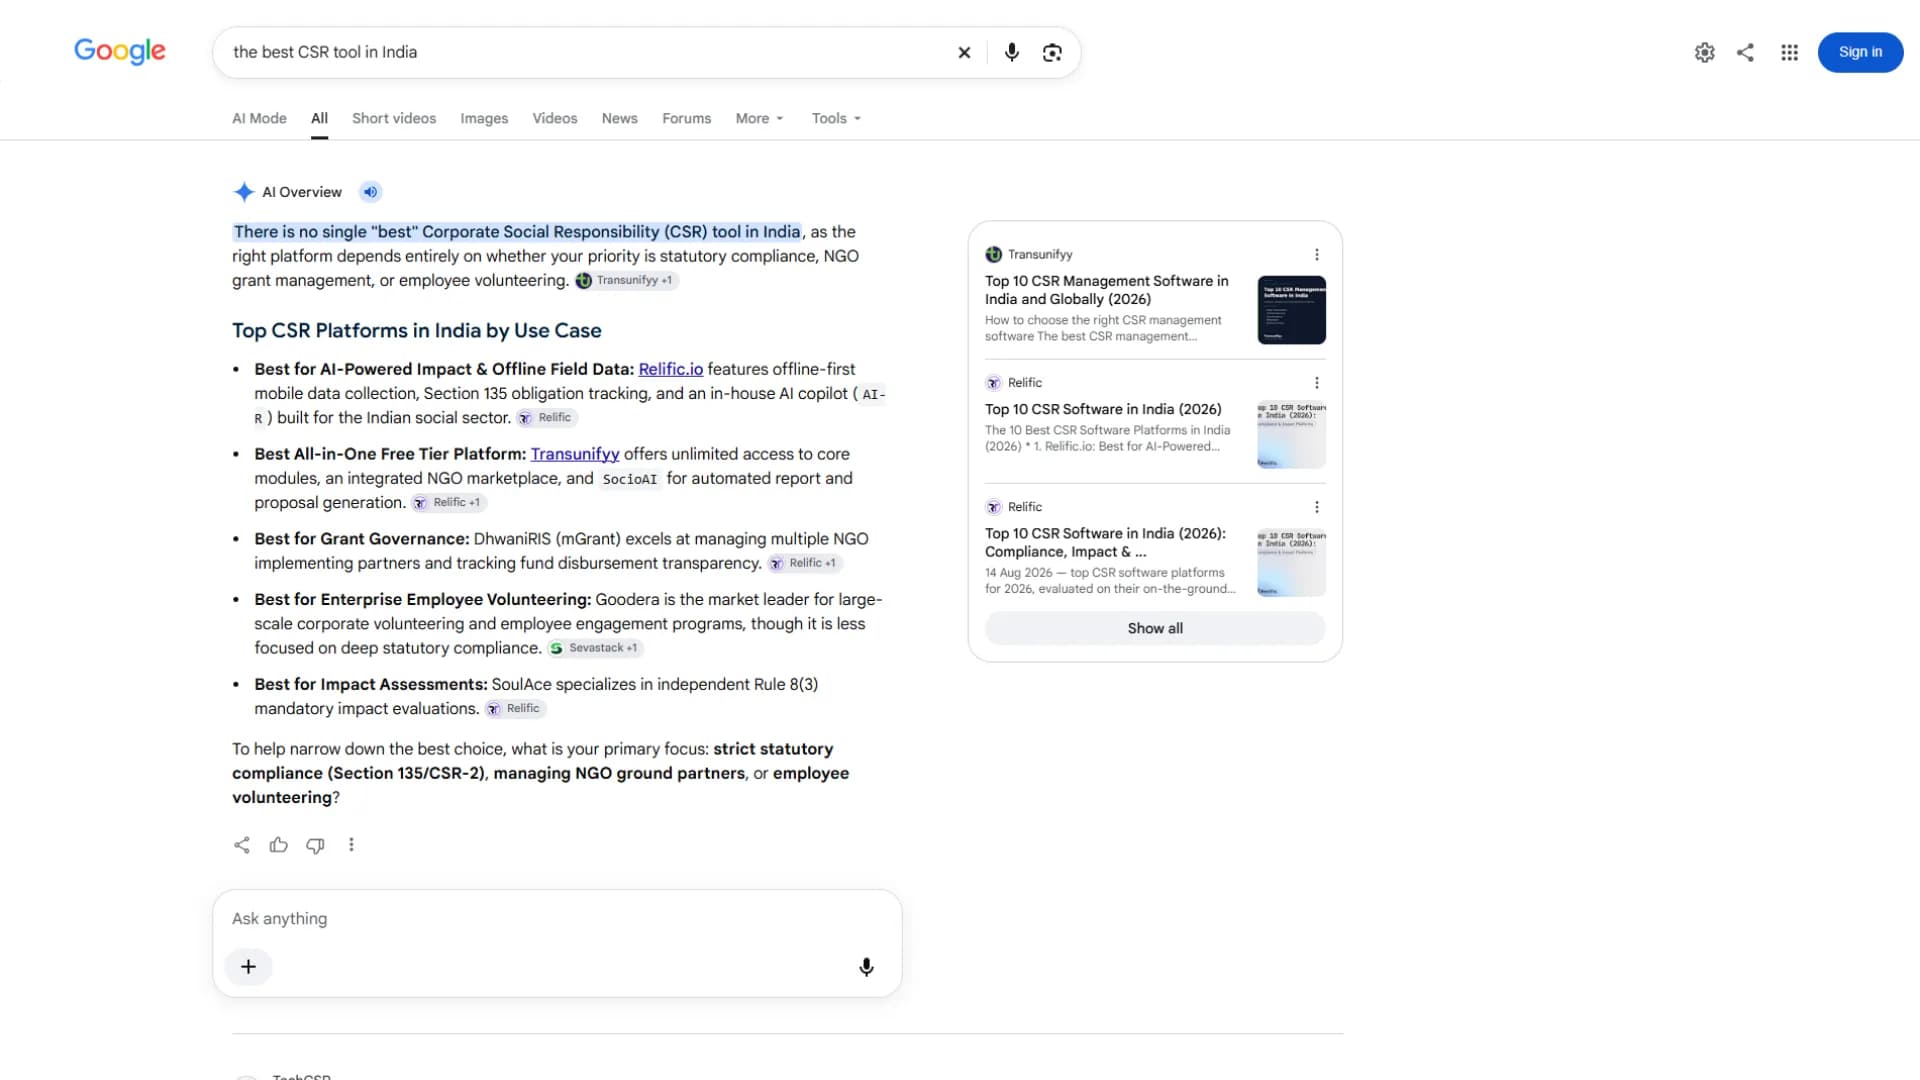Open the Relific.io link
Screen dimensions: 1920x1080
tap(671, 369)
